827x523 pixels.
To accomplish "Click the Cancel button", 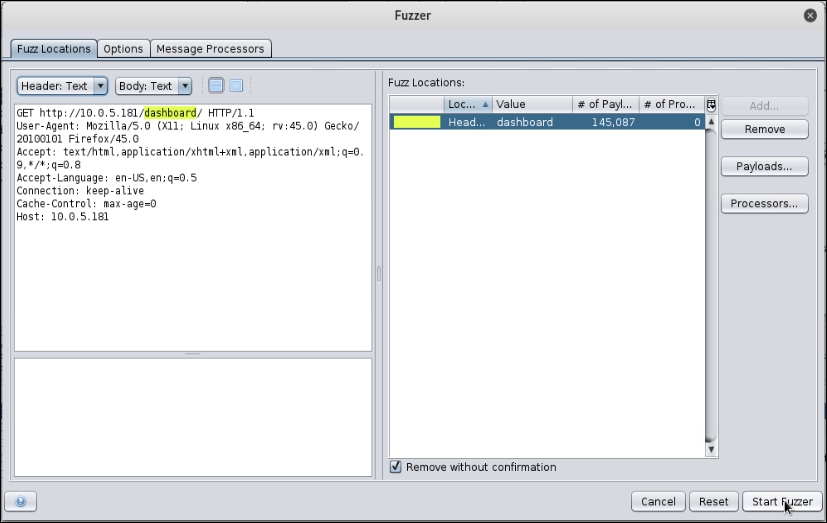I will pyautogui.click(x=658, y=501).
